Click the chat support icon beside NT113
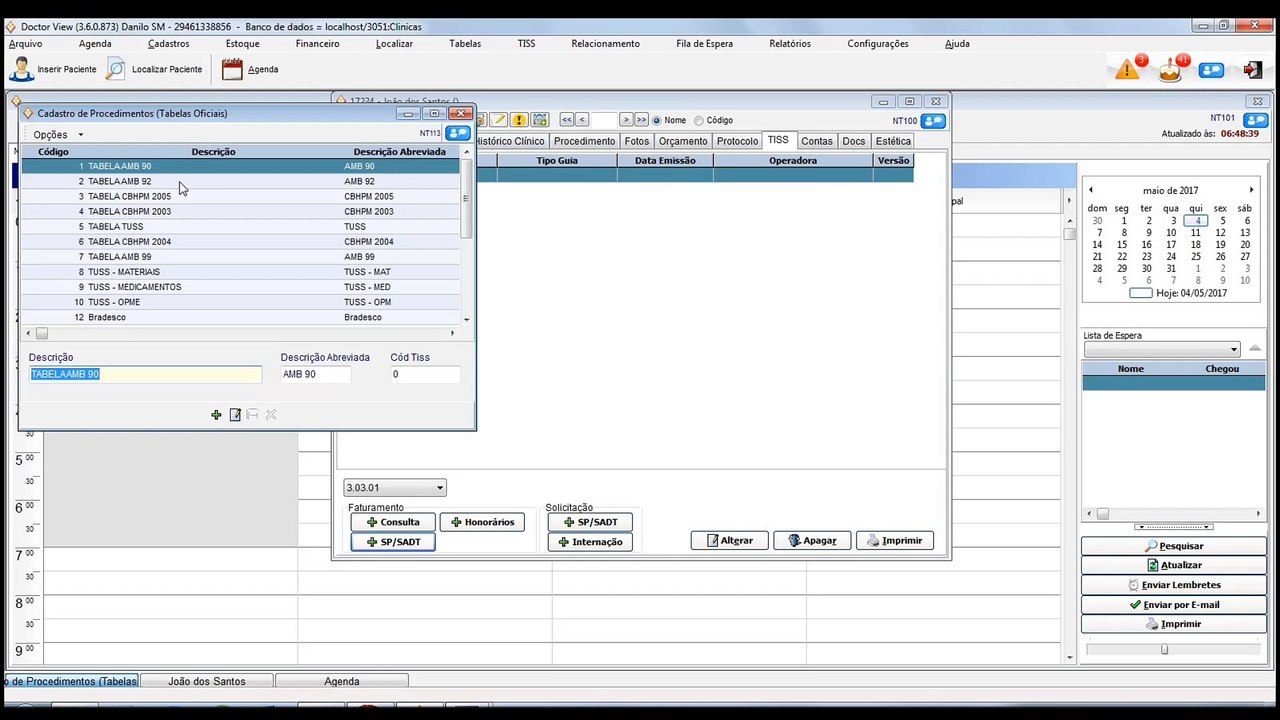The image size is (1280, 720). pos(458,133)
